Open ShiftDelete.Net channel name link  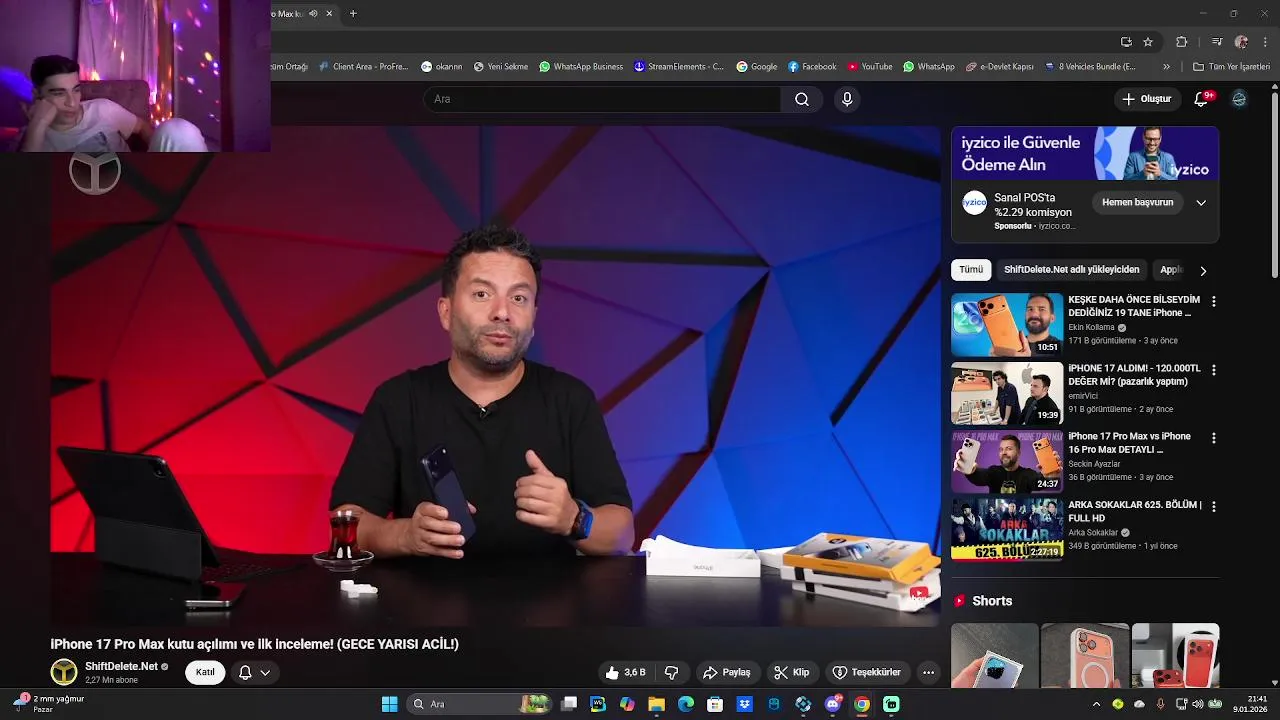(121, 666)
